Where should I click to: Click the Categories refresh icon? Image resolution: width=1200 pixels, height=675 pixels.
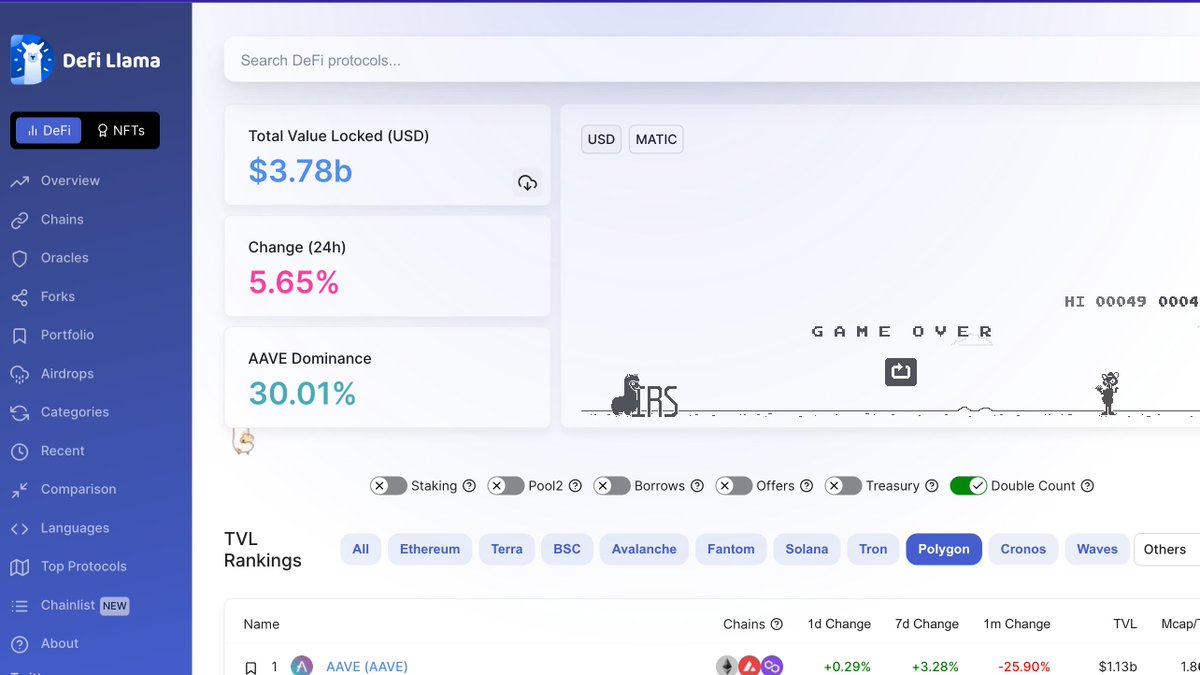(20, 412)
